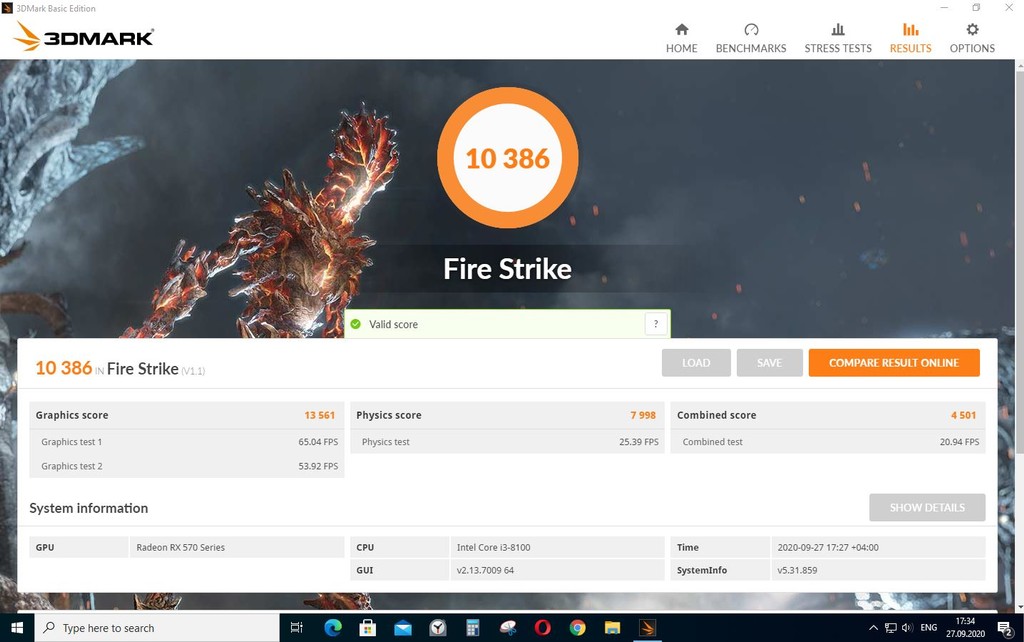The height and width of the screenshot is (642, 1024).
Task: Select the RESULTS tab
Action: point(910,38)
